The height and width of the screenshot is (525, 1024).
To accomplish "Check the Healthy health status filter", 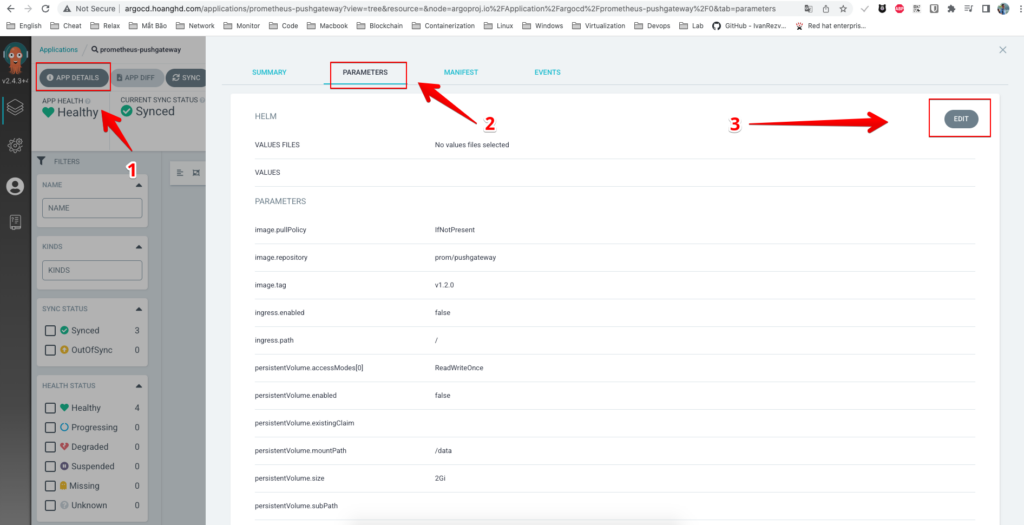I will [x=50, y=407].
